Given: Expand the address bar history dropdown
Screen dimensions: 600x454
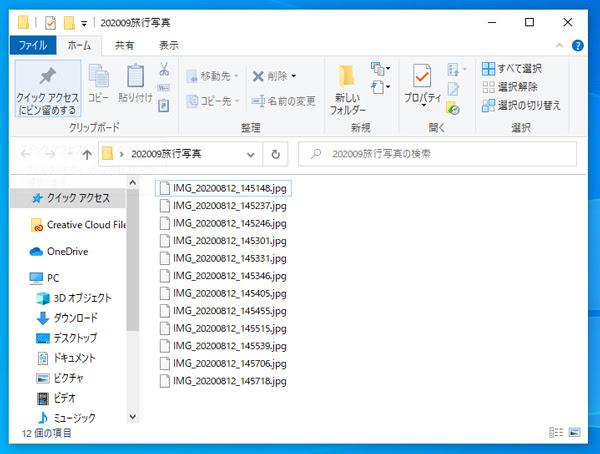Looking at the screenshot, I should (251, 155).
